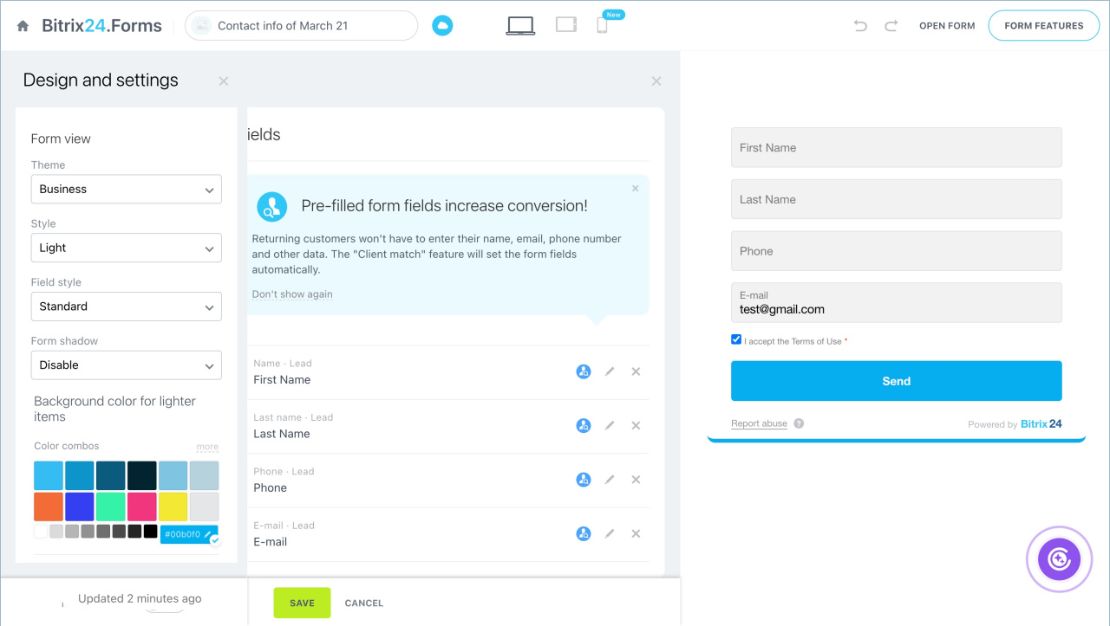Click the form name Contact info of March 21
Image resolution: width=1110 pixels, height=626 pixels.
click(302, 25)
